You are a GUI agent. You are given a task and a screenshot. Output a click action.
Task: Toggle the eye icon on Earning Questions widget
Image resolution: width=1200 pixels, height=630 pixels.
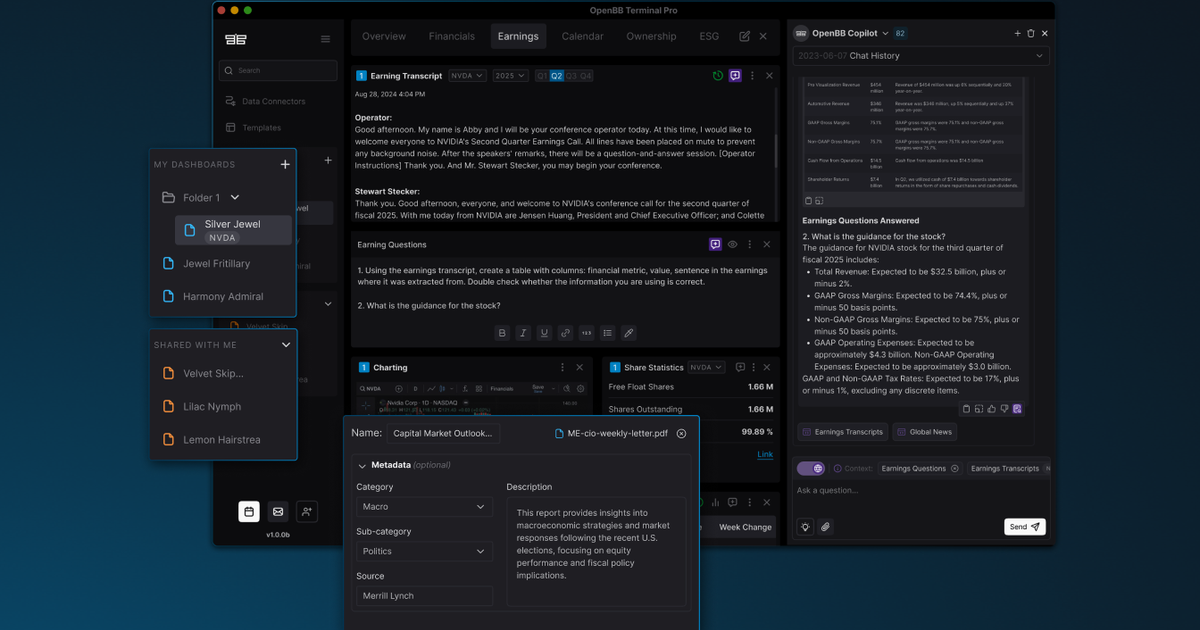(x=733, y=244)
